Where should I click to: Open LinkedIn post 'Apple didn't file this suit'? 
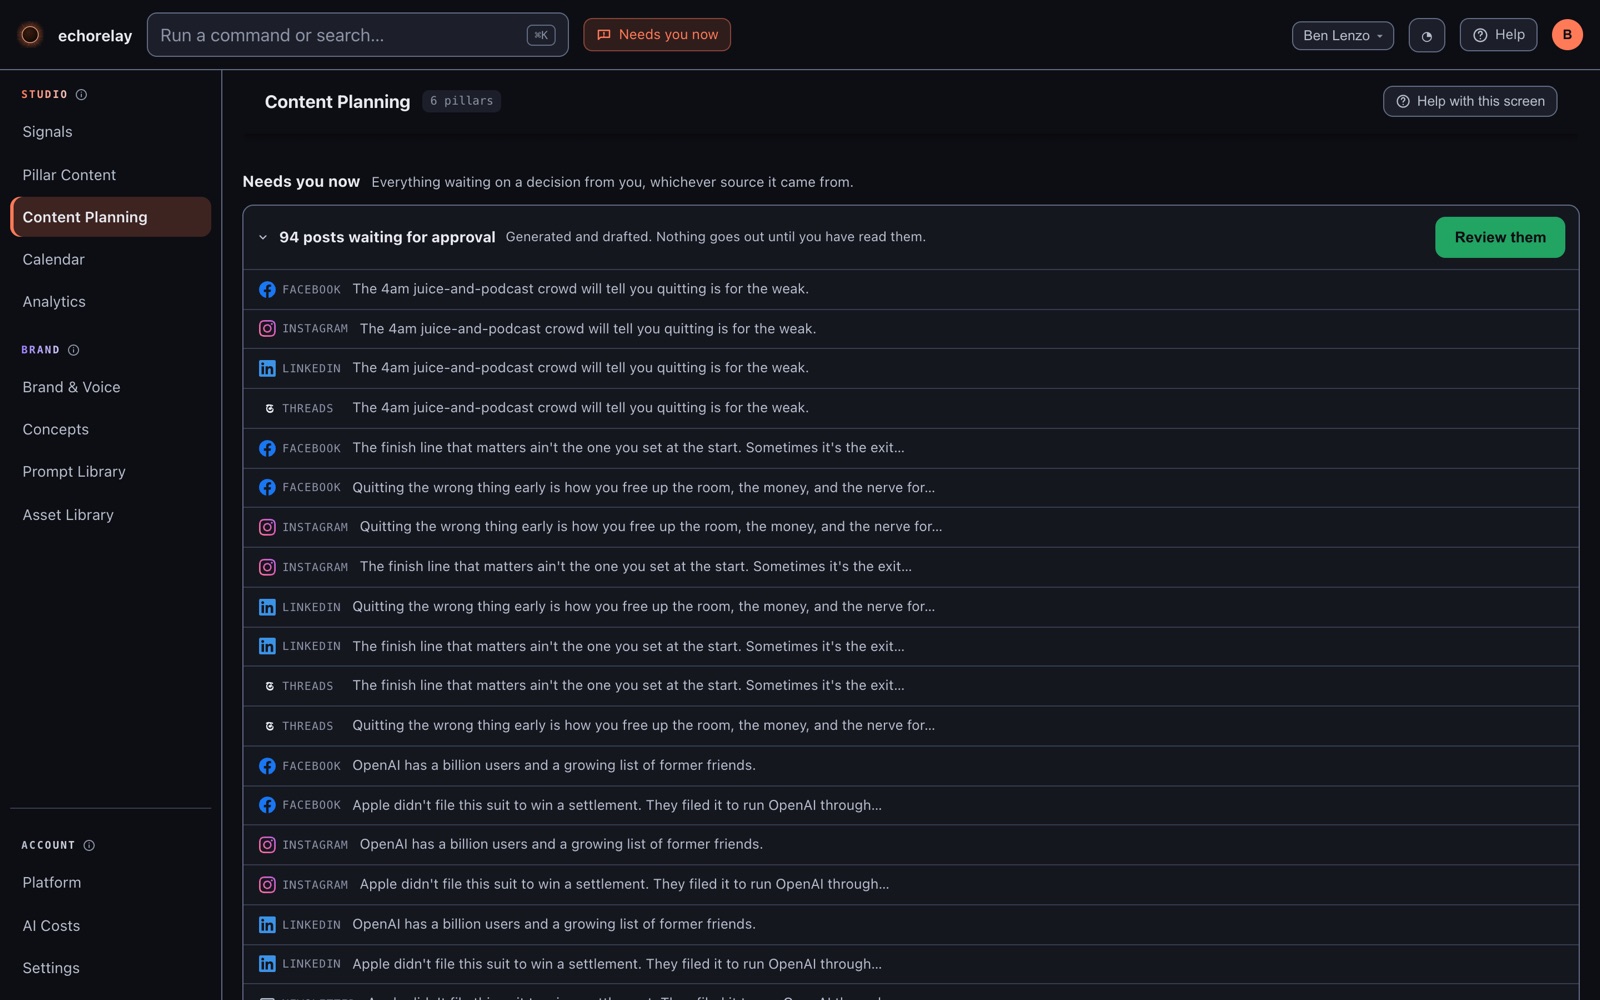point(911,964)
